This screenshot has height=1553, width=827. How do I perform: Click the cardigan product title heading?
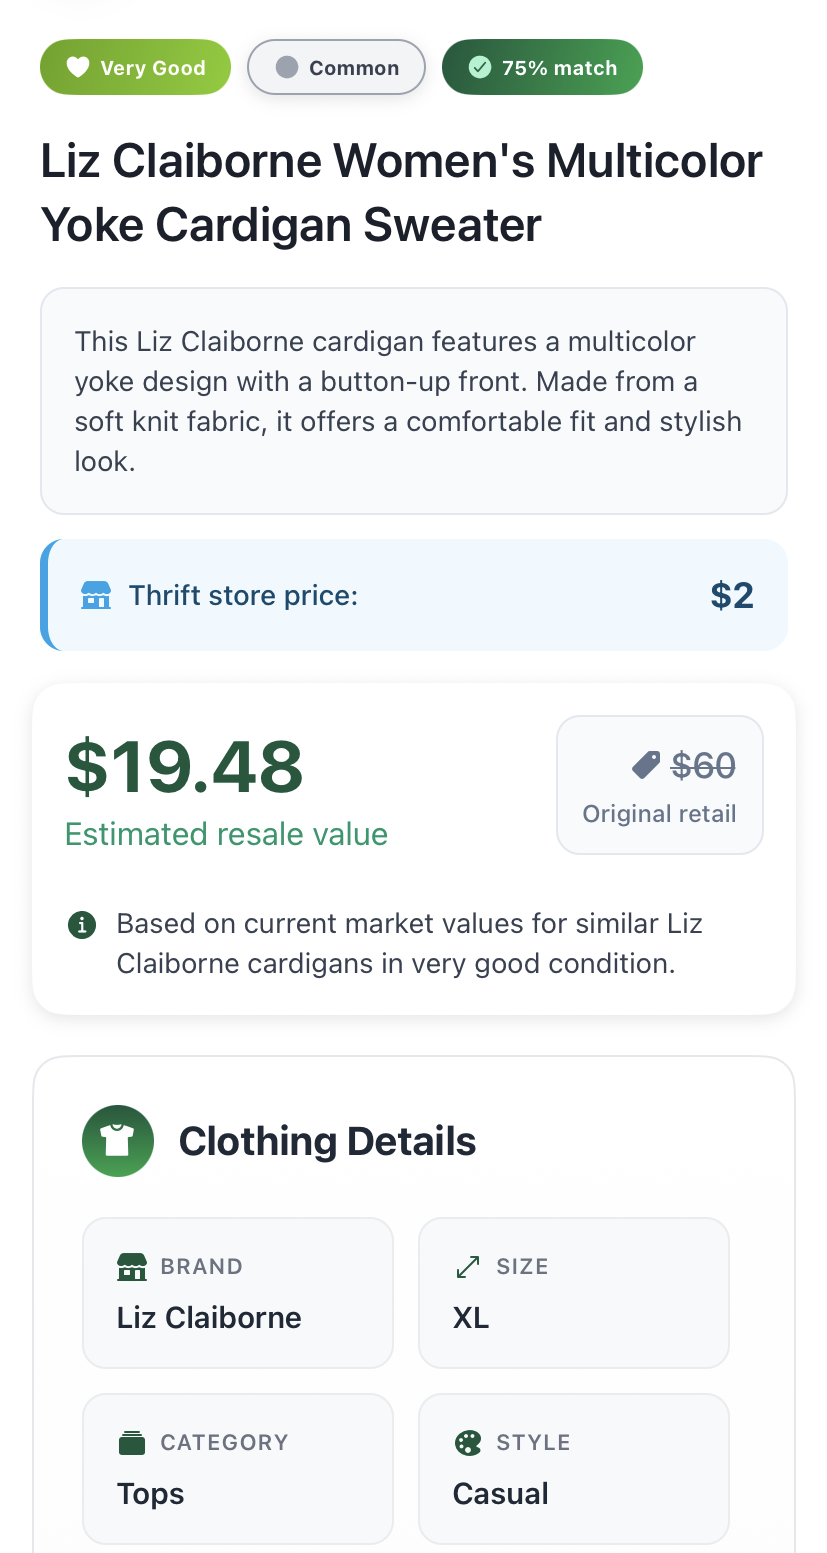(401, 193)
